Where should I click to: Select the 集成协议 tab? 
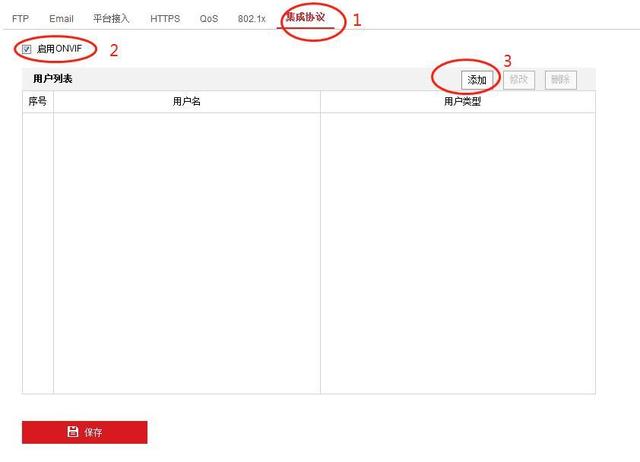coord(305,18)
